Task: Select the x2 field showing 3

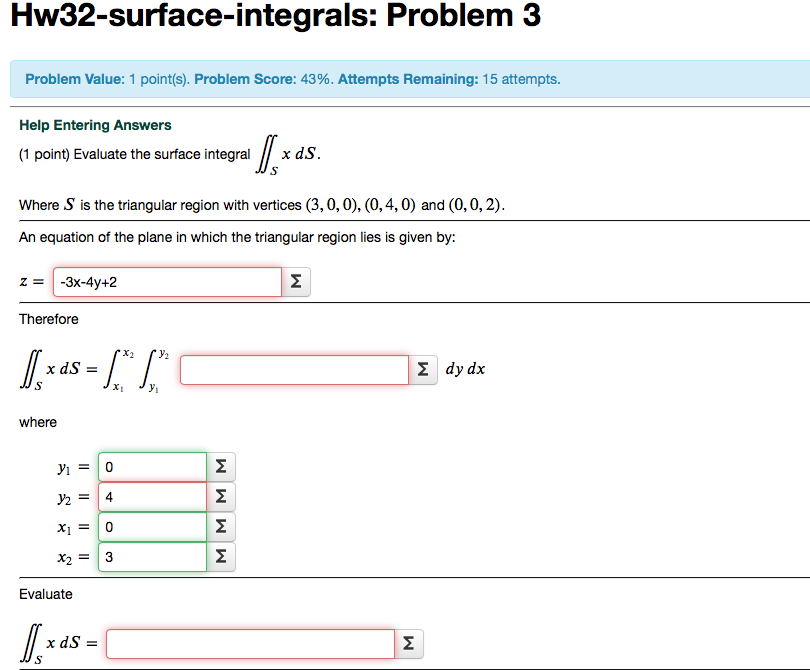Action: 151,556
